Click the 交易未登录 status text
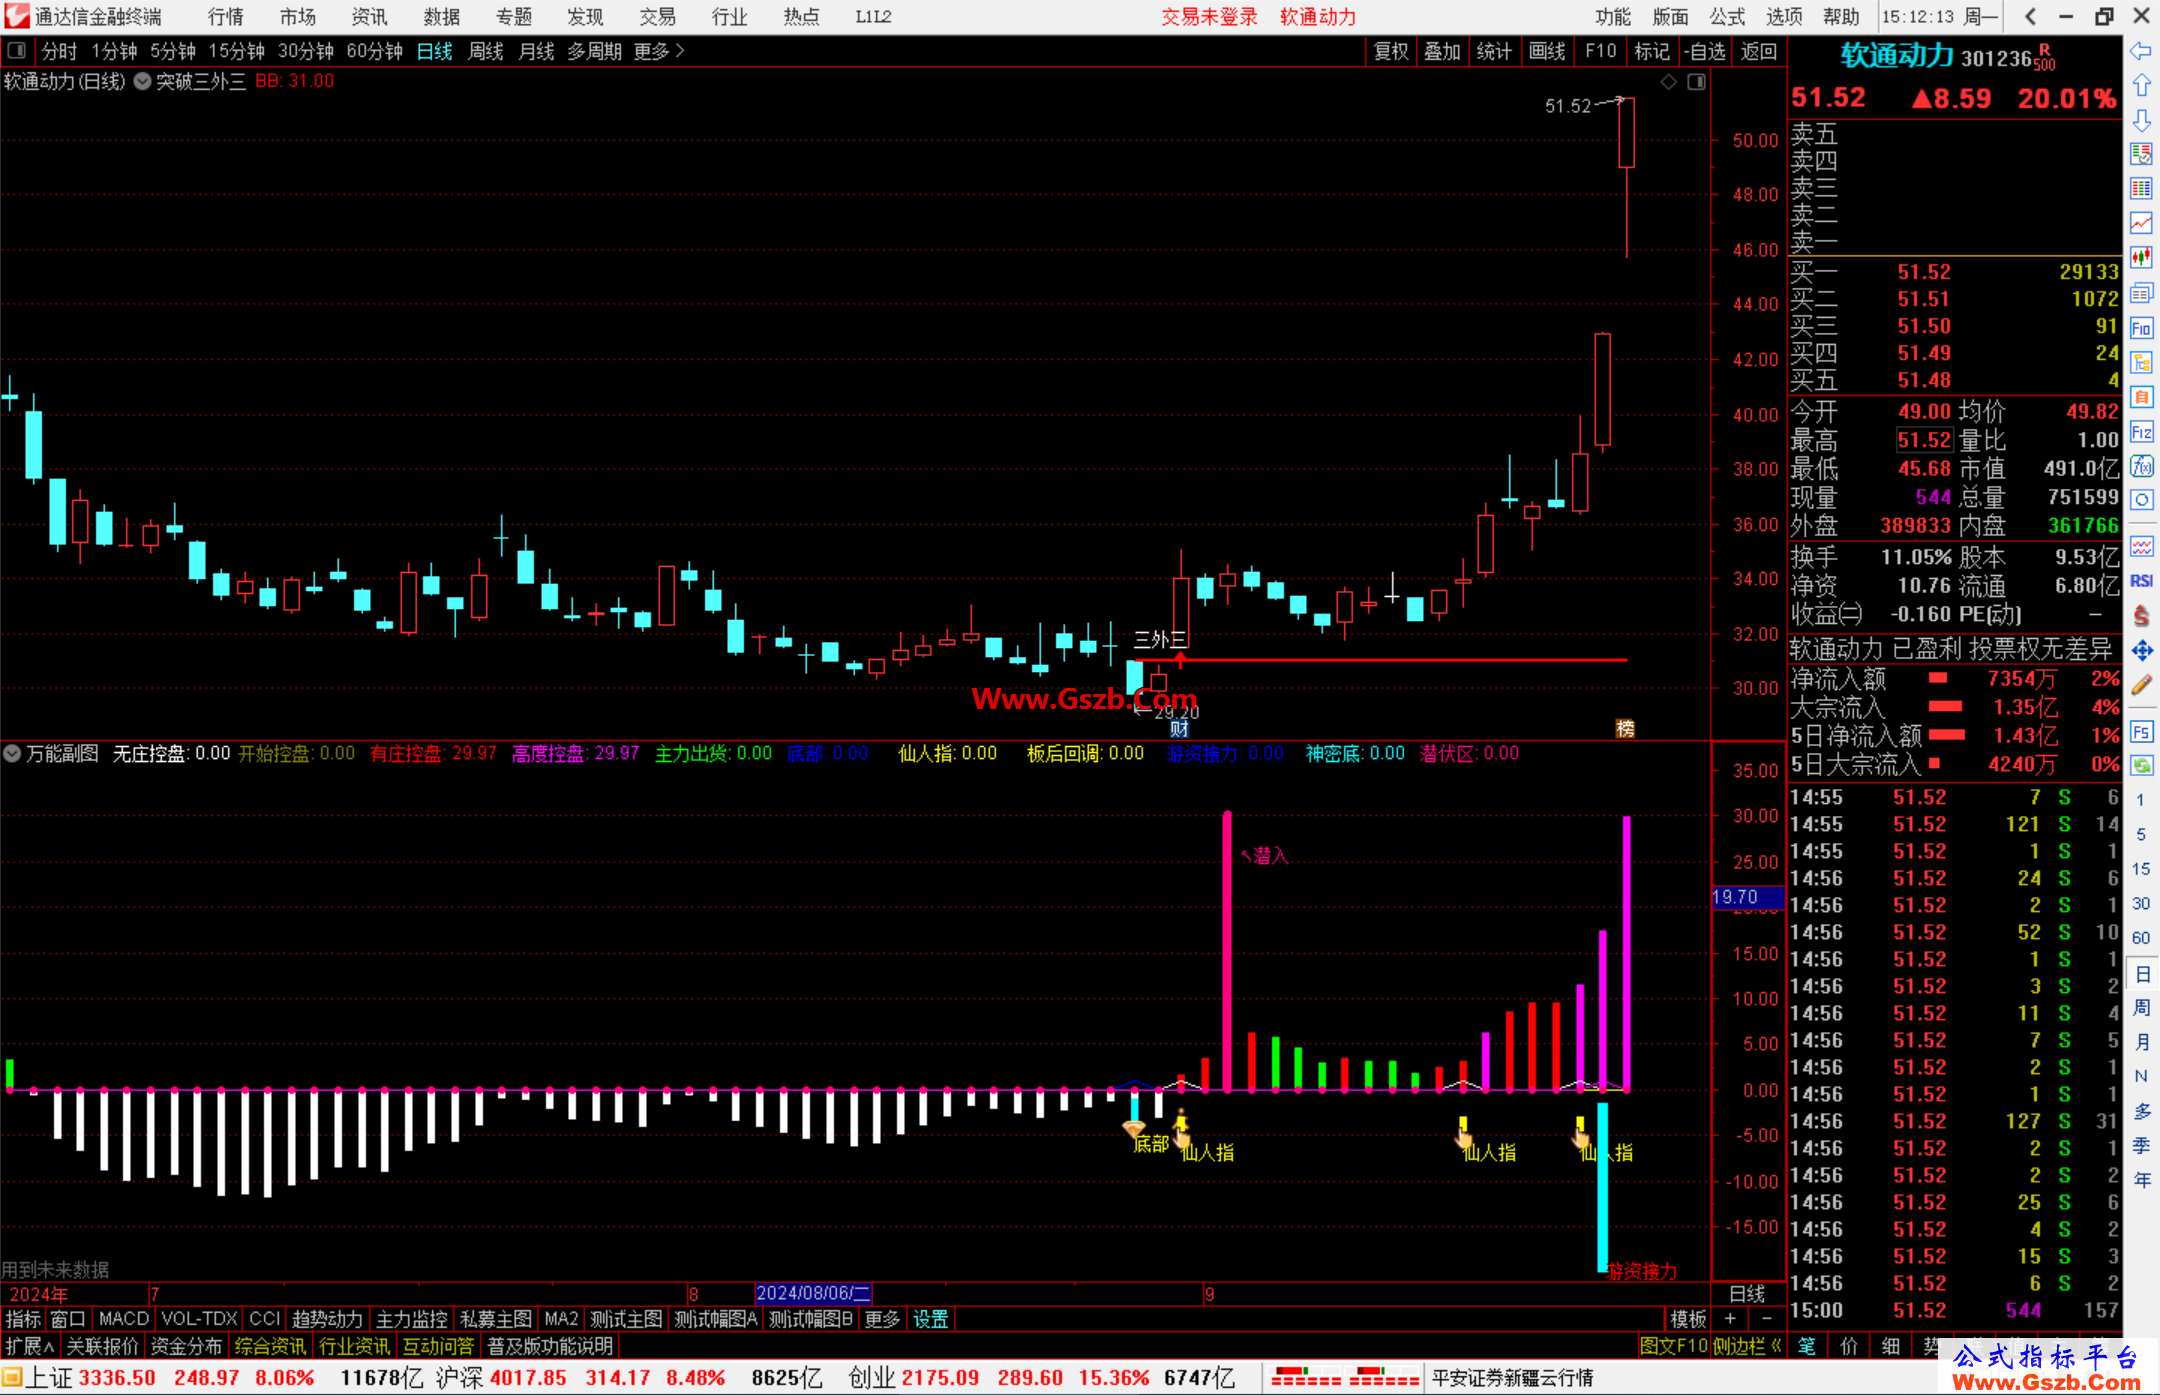Screen dimensions: 2160x1395 pyautogui.click(x=1209, y=16)
